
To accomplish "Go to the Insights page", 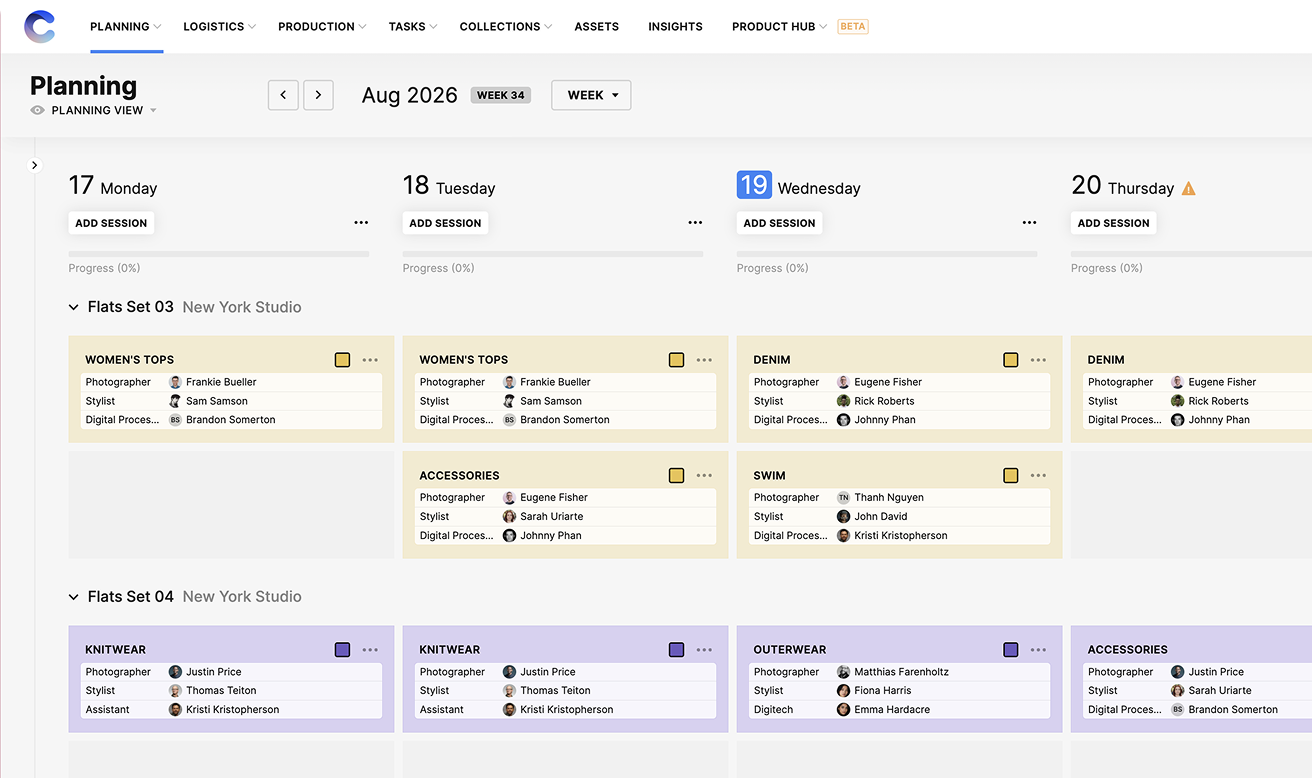I will [675, 27].
